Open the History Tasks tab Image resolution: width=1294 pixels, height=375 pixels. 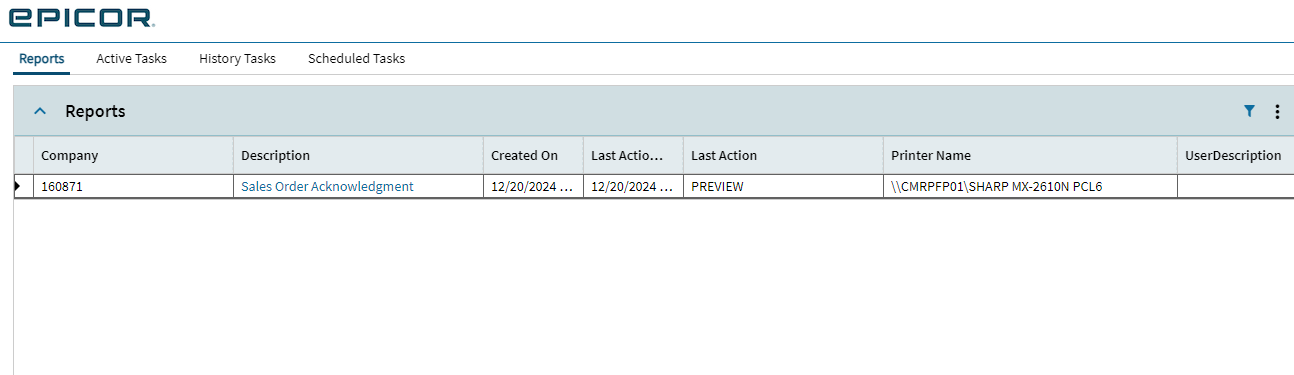click(x=237, y=59)
